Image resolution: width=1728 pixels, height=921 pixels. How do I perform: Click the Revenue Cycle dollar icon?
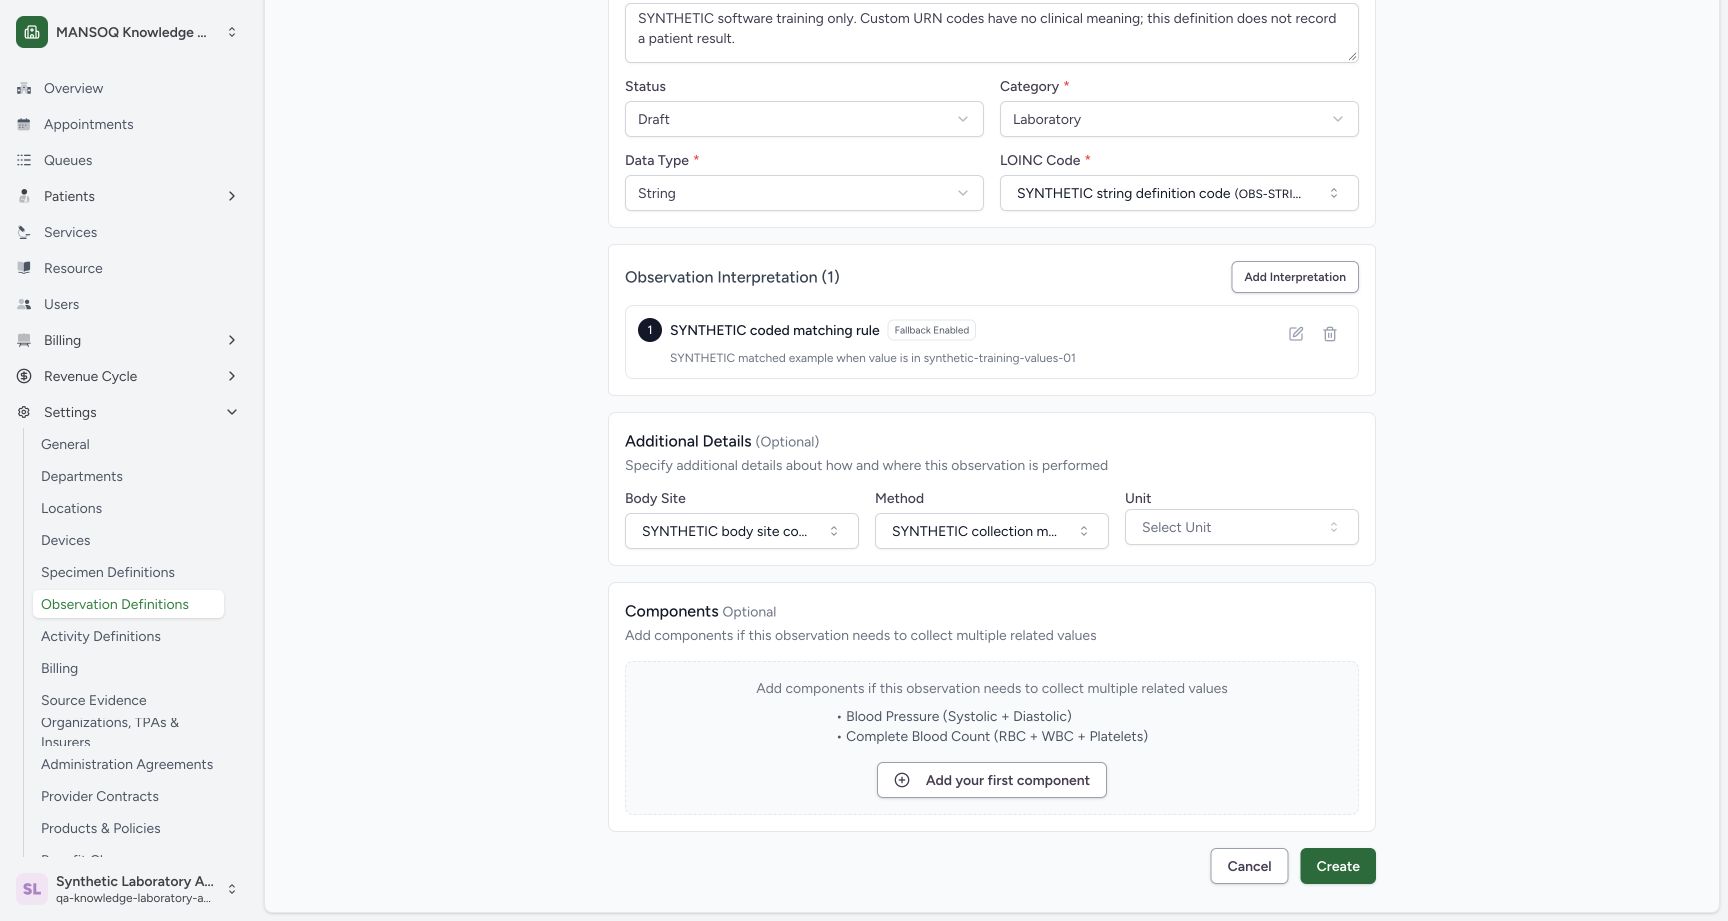[x=24, y=376]
